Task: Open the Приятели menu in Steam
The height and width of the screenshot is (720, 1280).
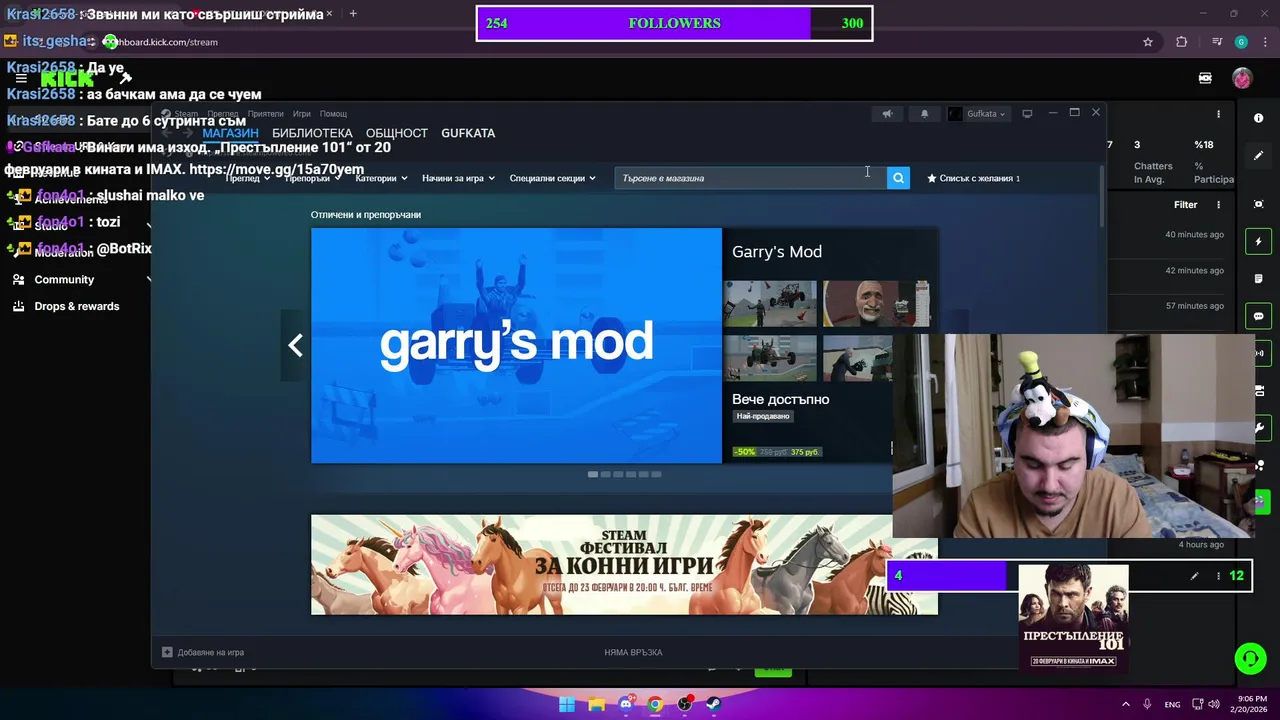Action: (x=266, y=114)
